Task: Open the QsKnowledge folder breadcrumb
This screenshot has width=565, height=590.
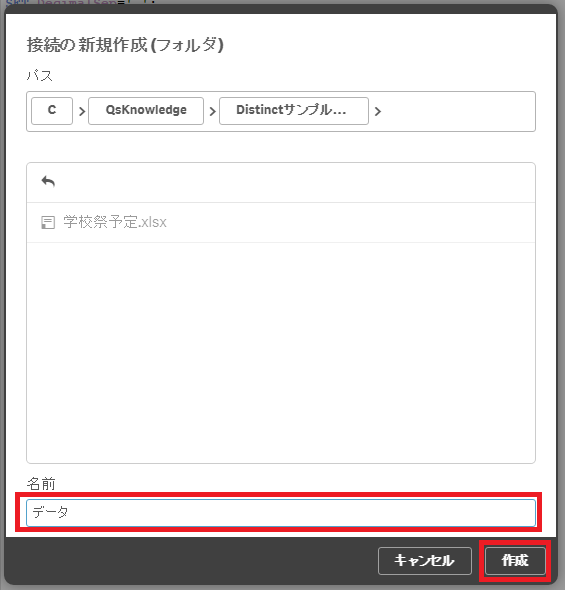Action: click(x=146, y=111)
